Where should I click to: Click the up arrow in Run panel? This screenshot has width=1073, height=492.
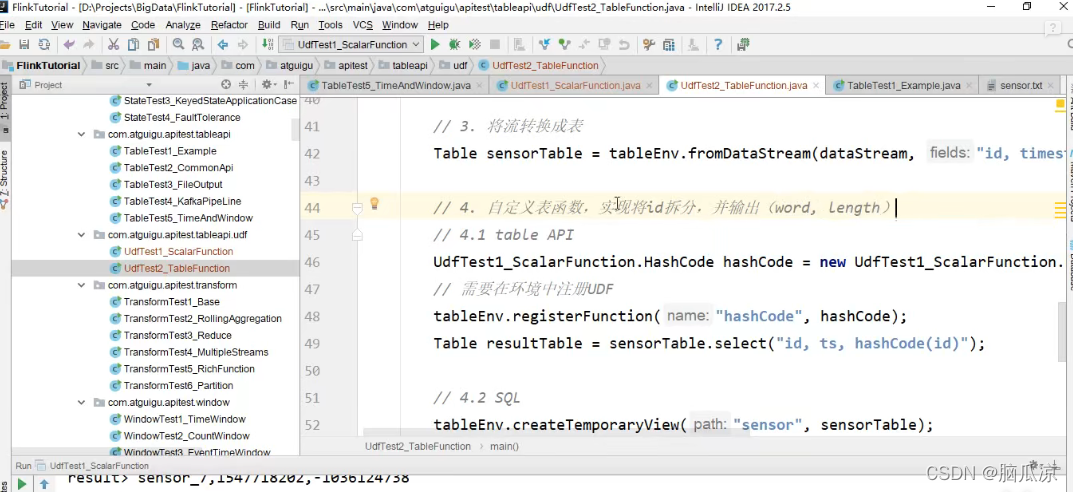click(x=44, y=484)
